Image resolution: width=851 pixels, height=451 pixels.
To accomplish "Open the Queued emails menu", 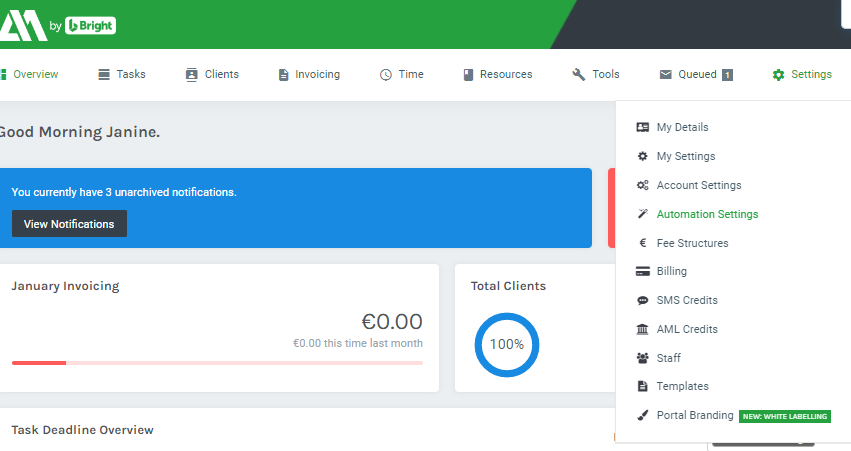I will 696,74.
